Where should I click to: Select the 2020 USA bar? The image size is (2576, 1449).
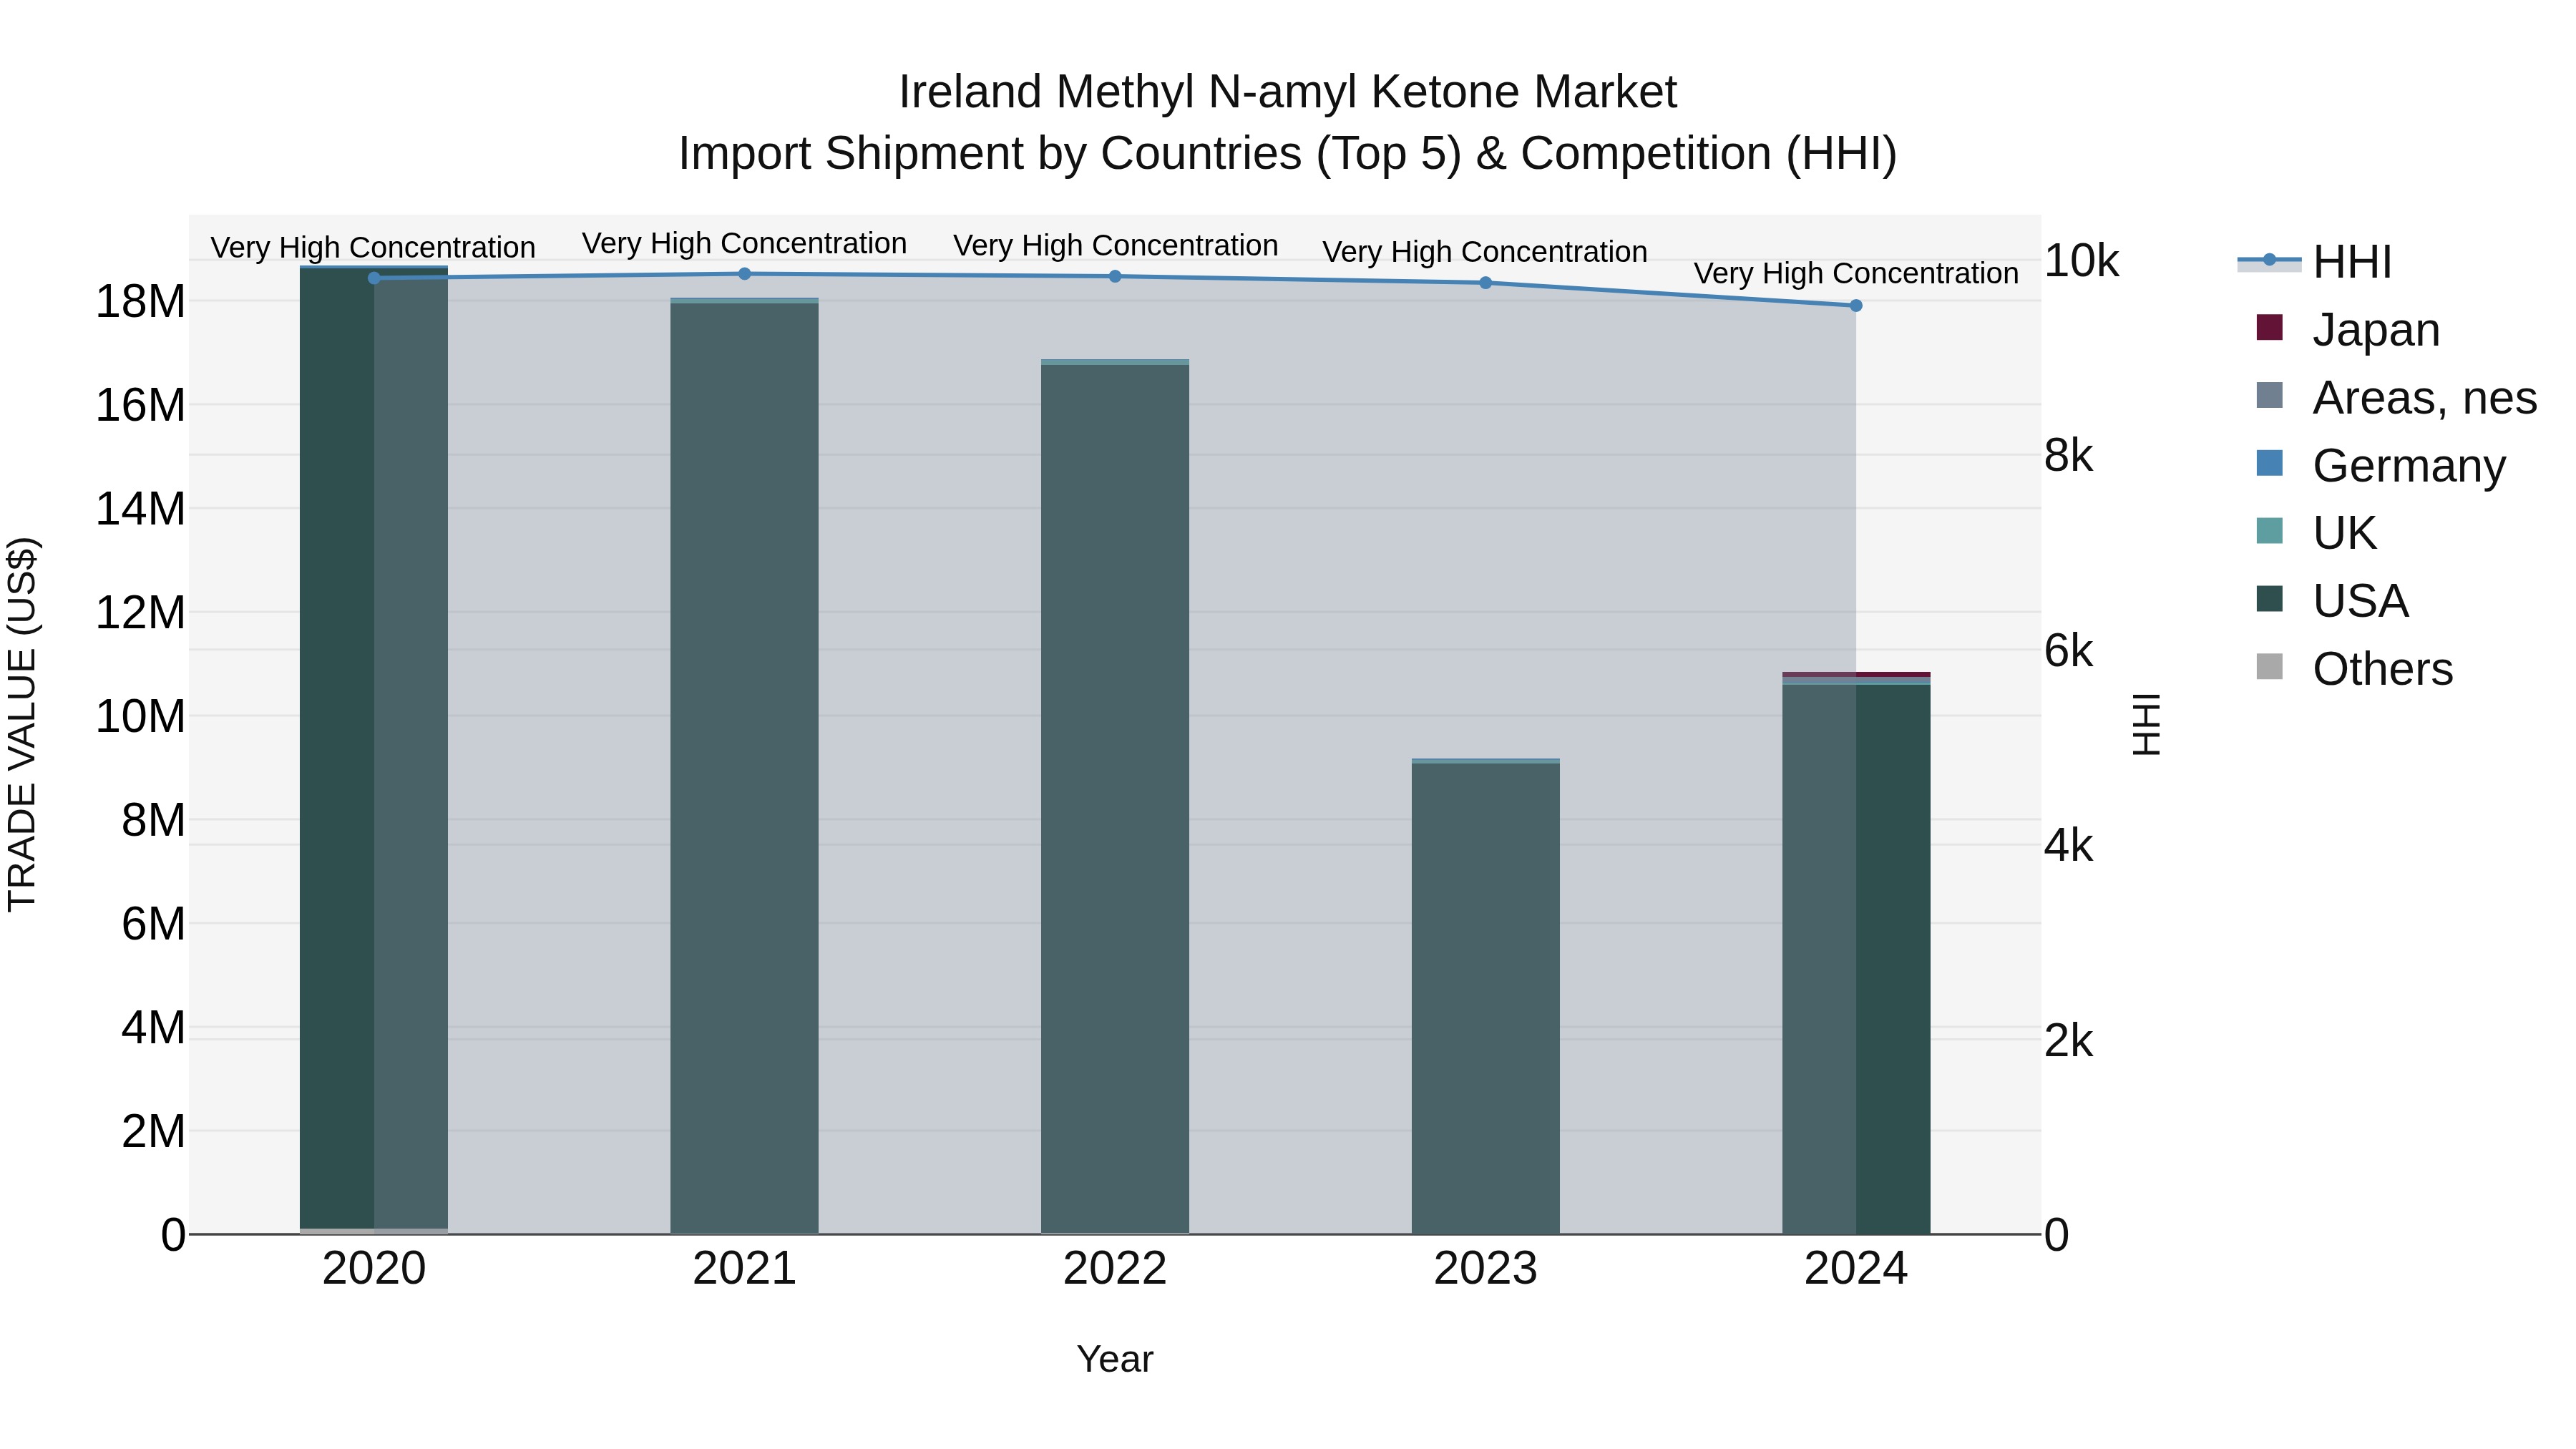coord(374,748)
